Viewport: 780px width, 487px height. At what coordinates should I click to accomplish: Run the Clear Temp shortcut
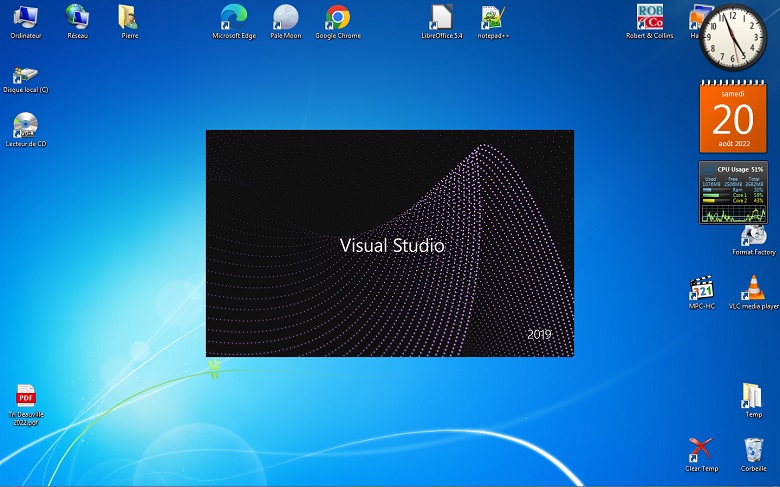pyautogui.click(x=701, y=455)
